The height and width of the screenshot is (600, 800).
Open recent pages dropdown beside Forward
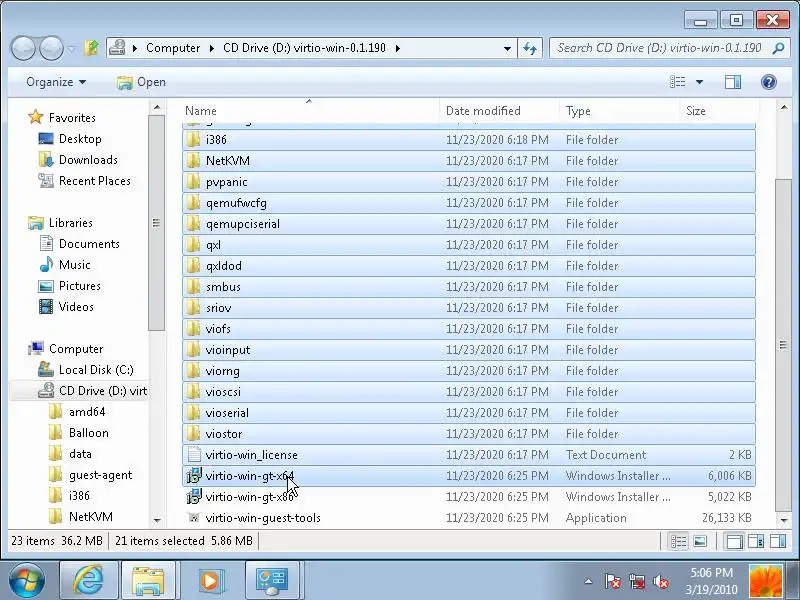click(x=71, y=49)
